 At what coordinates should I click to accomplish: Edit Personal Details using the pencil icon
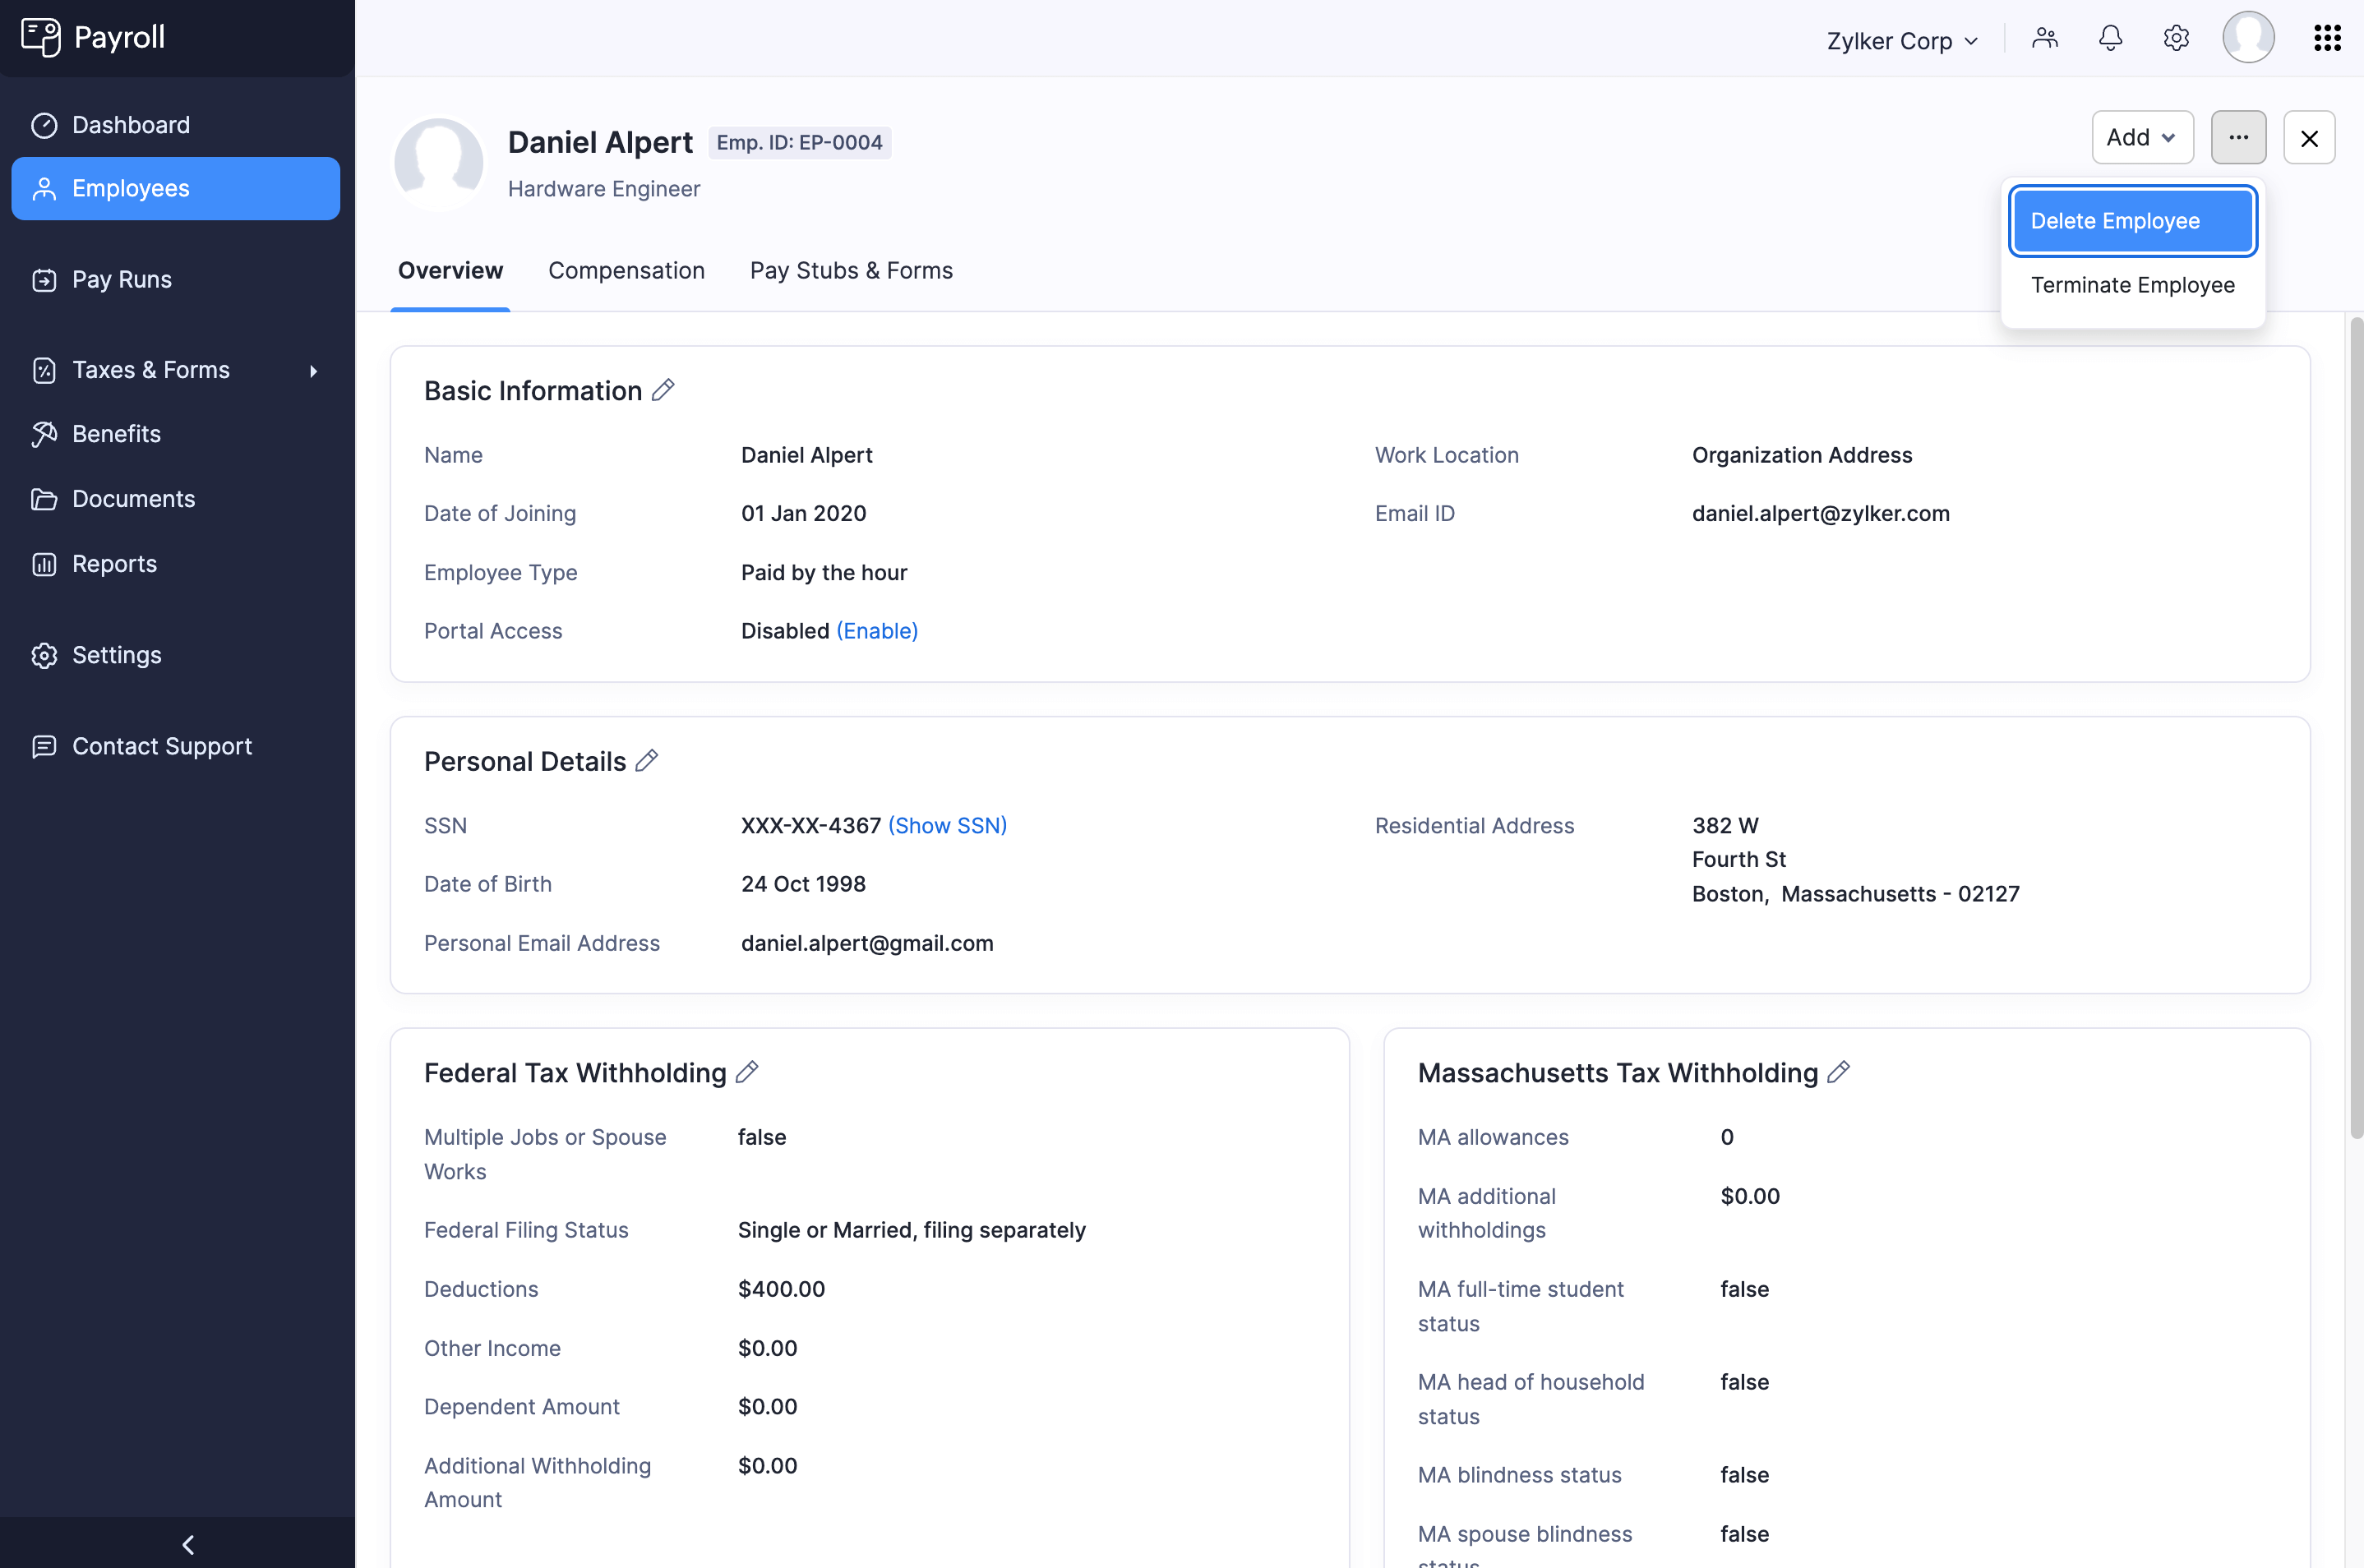point(648,761)
